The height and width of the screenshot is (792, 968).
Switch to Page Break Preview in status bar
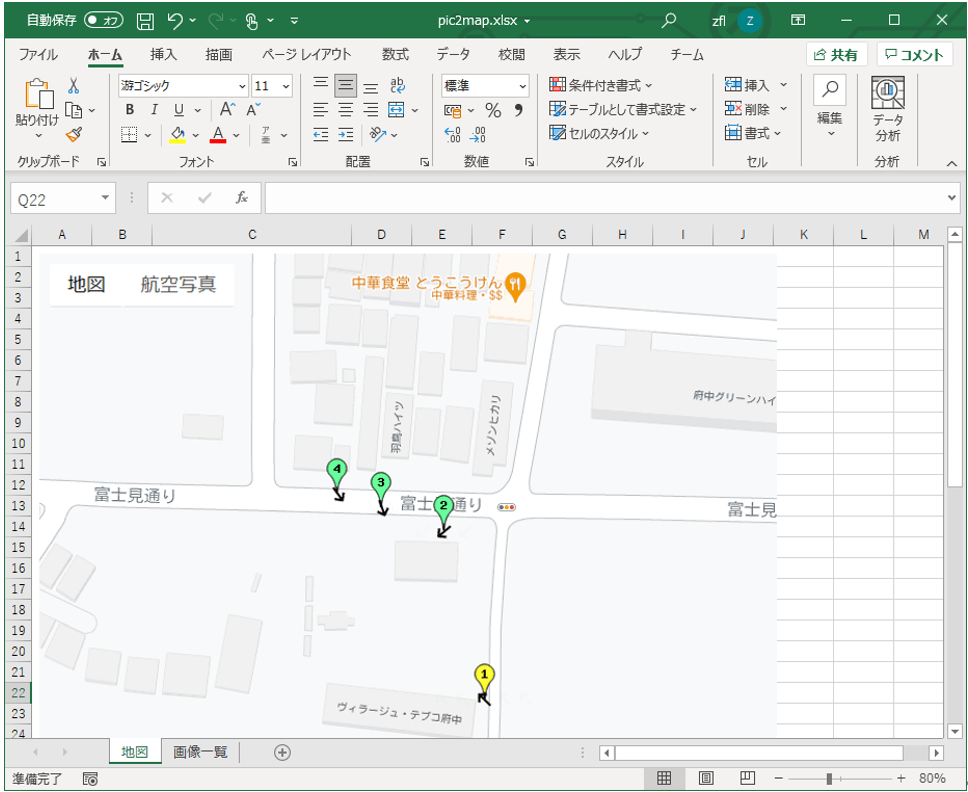(x=747, y=778)
